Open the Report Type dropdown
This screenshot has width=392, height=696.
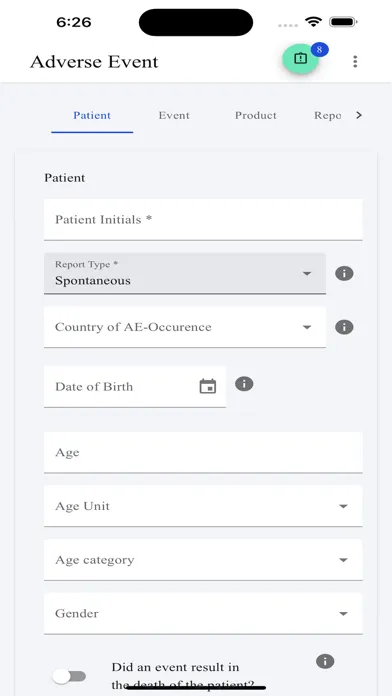click(x=185, y=273)
